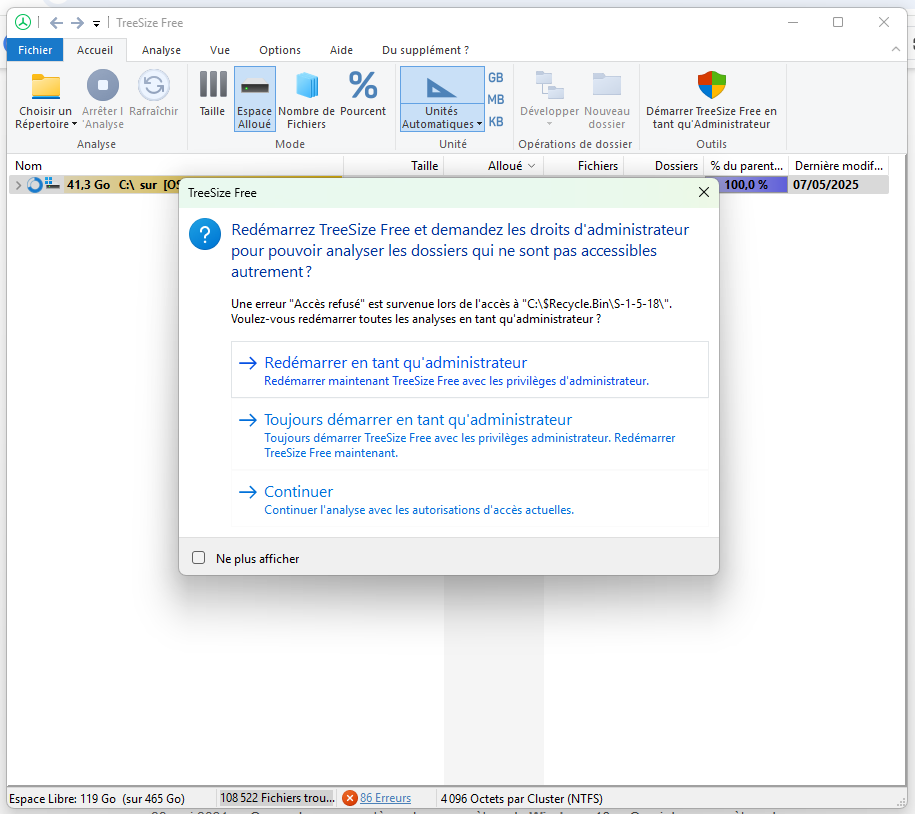Click the 4 096 Octets par Cluster status

(x=522, y=798)
